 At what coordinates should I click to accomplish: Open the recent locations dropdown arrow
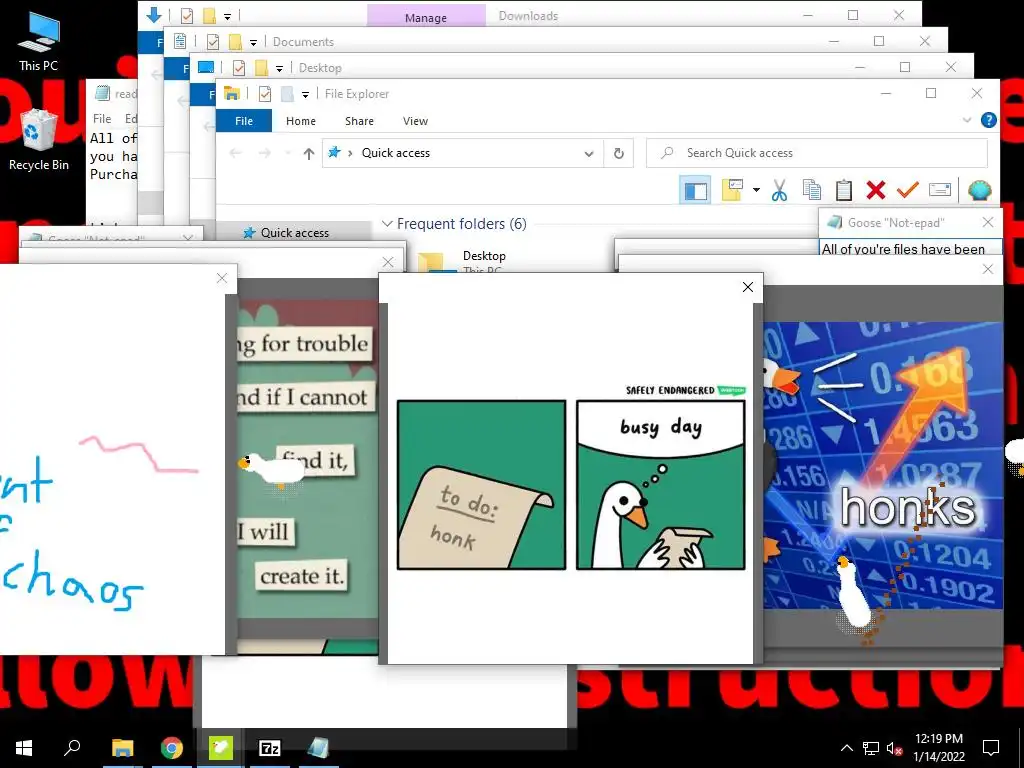[x=288, y=153]
